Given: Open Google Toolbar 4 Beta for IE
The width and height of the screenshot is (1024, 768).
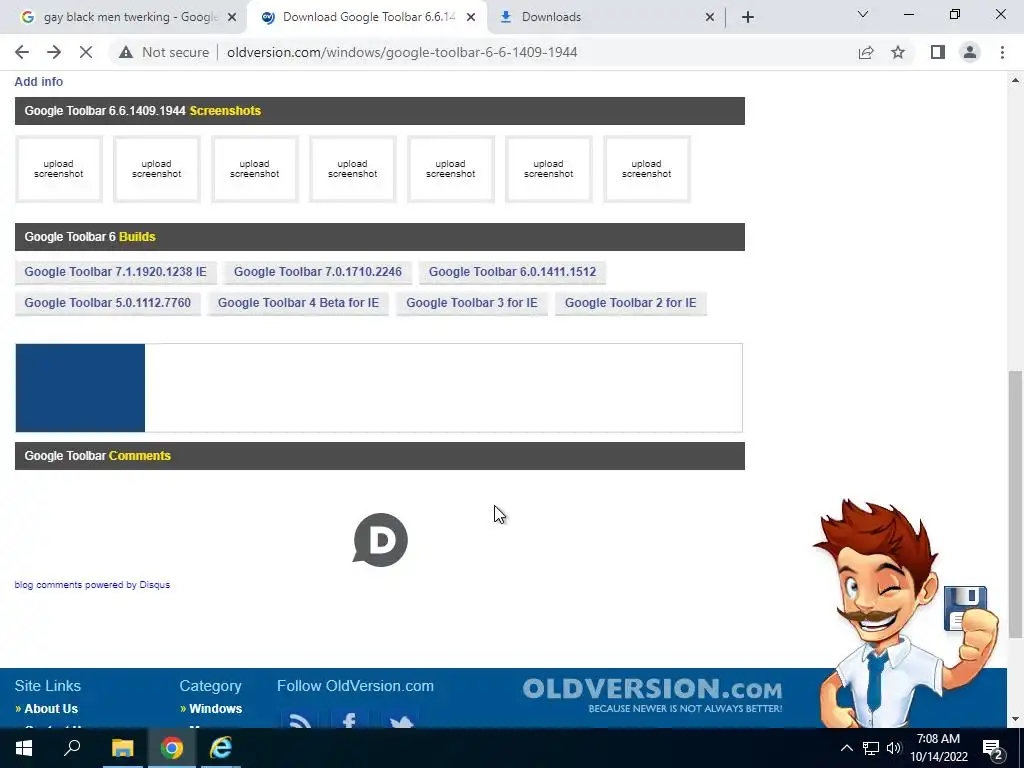Looking at the screenshot, I should 298,303.
